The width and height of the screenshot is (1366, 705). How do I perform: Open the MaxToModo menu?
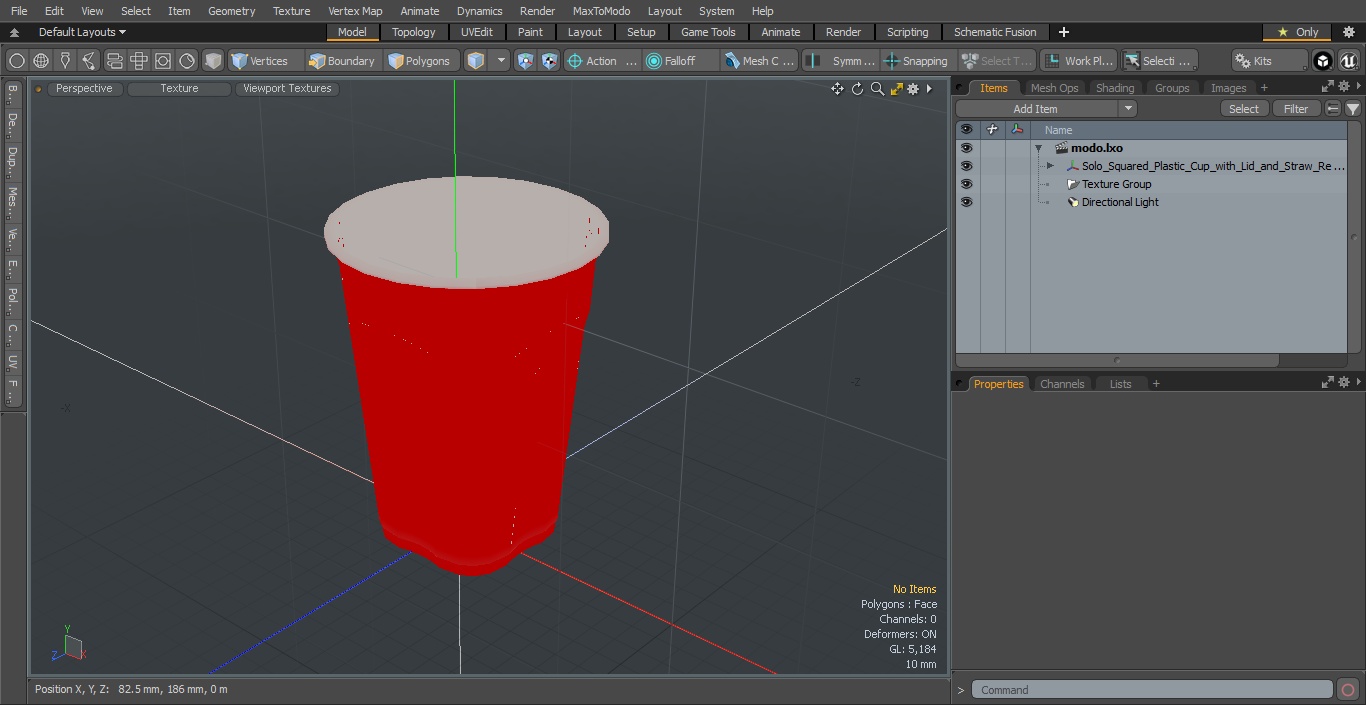(x=601, y=11)
